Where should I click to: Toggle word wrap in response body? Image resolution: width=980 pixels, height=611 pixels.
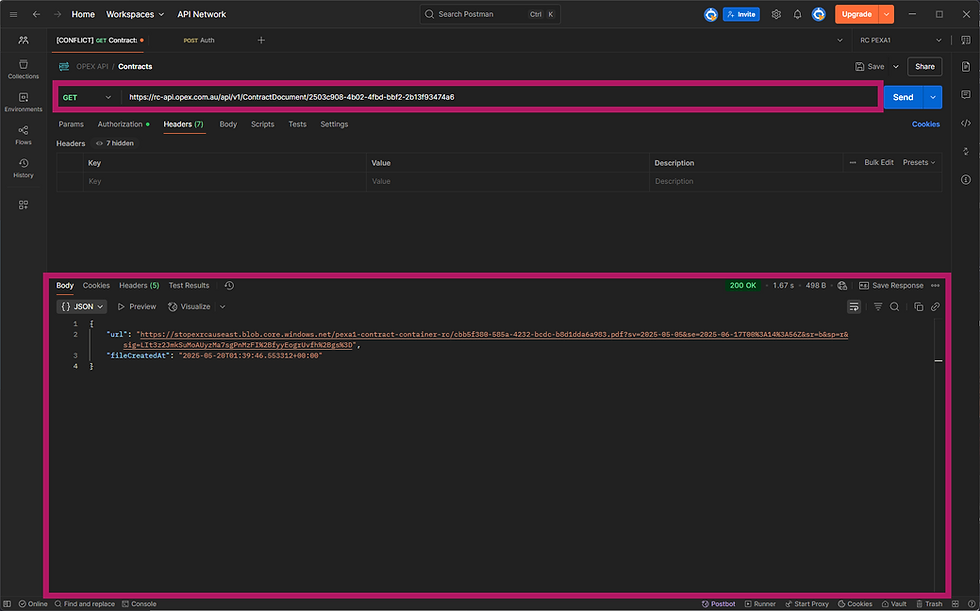854,307
